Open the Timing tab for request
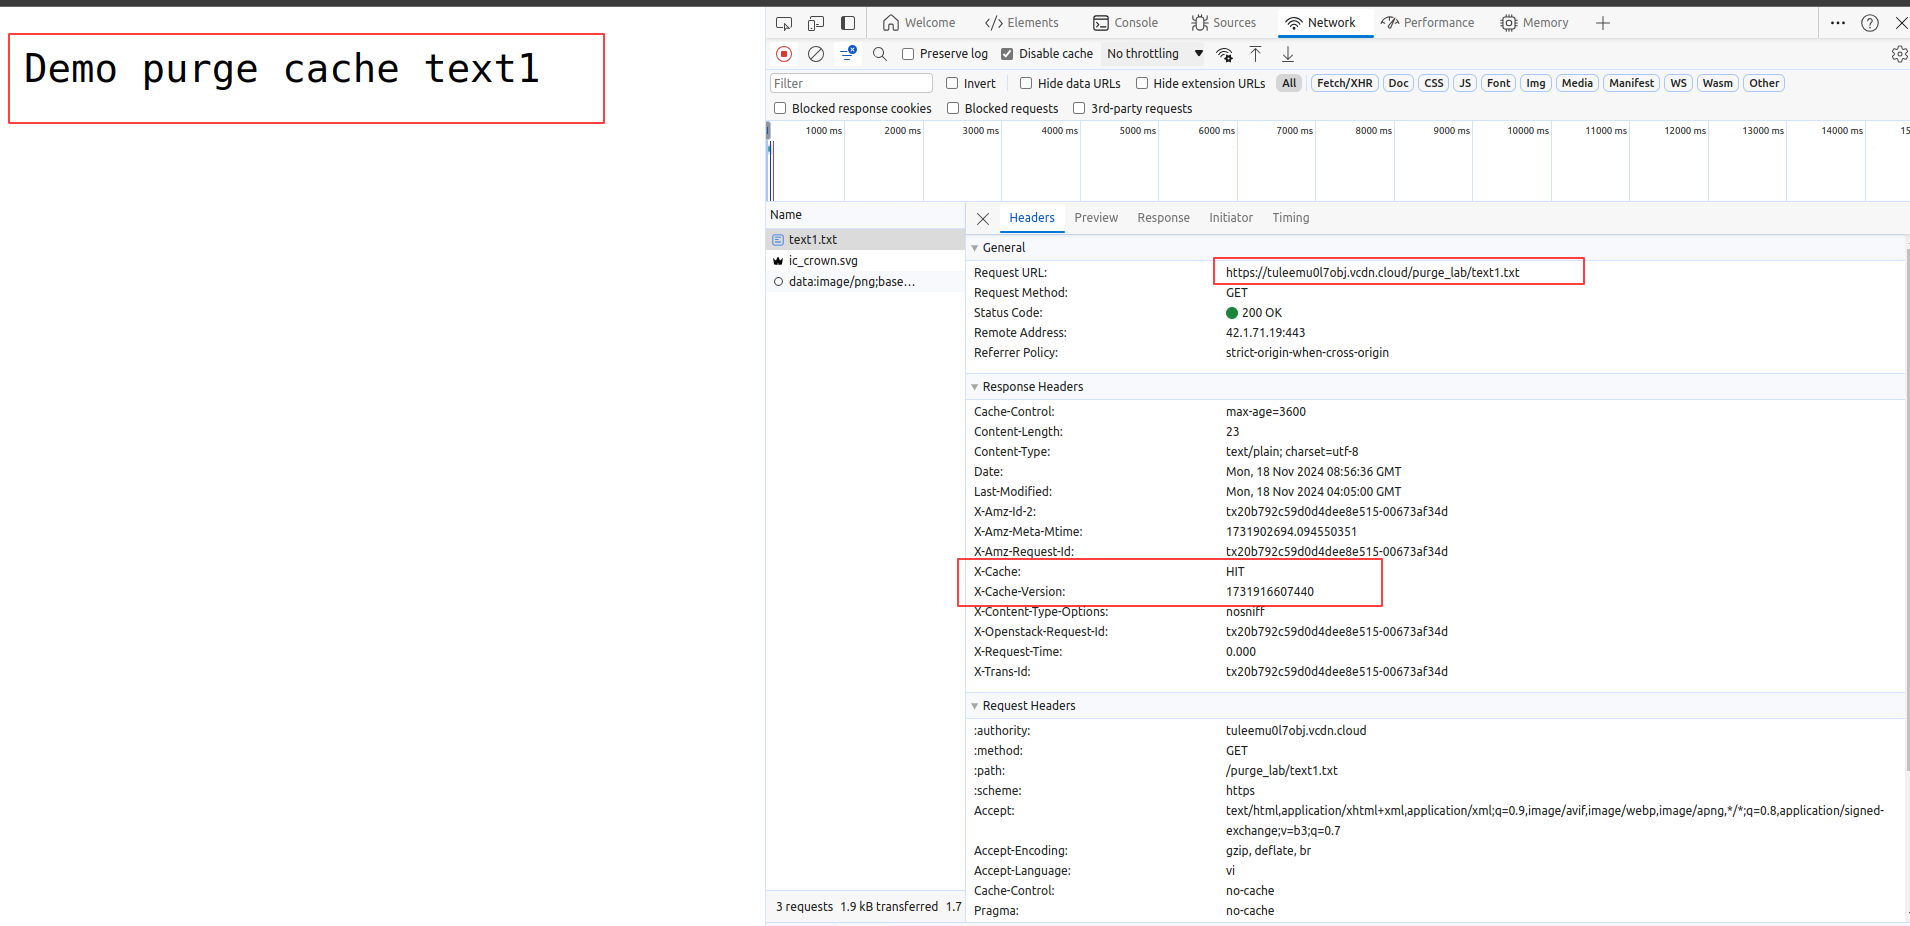Viewport: 1910px width, 926px height. (x=1290, y=218)
